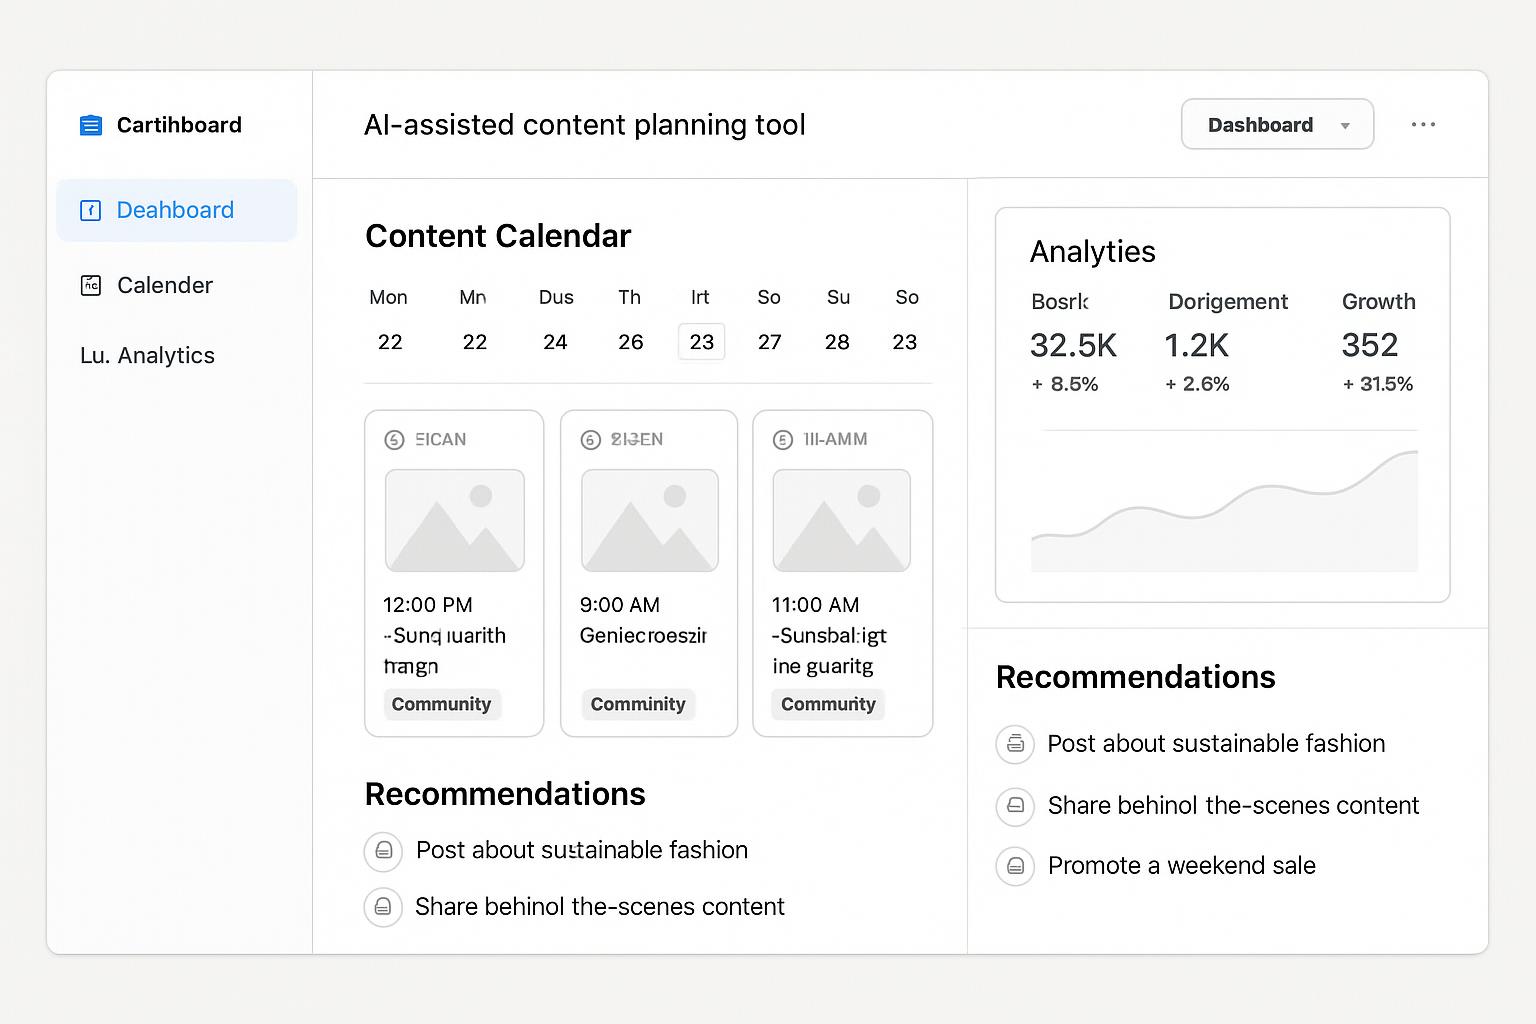The width and height of the screenshot is (1536, 1024).
Task: Click clock icon on EICAN card
Action: 394,440
